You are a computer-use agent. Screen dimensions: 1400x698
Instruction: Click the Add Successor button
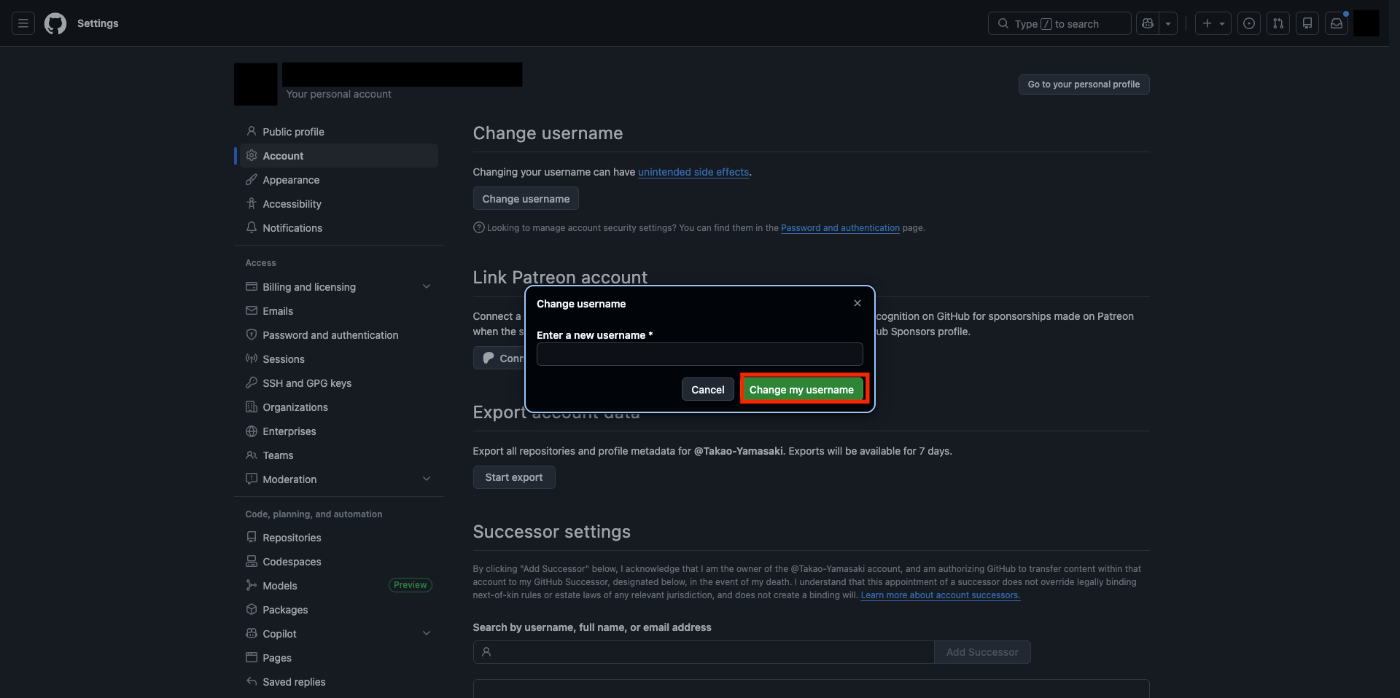[x=982, y=652]
